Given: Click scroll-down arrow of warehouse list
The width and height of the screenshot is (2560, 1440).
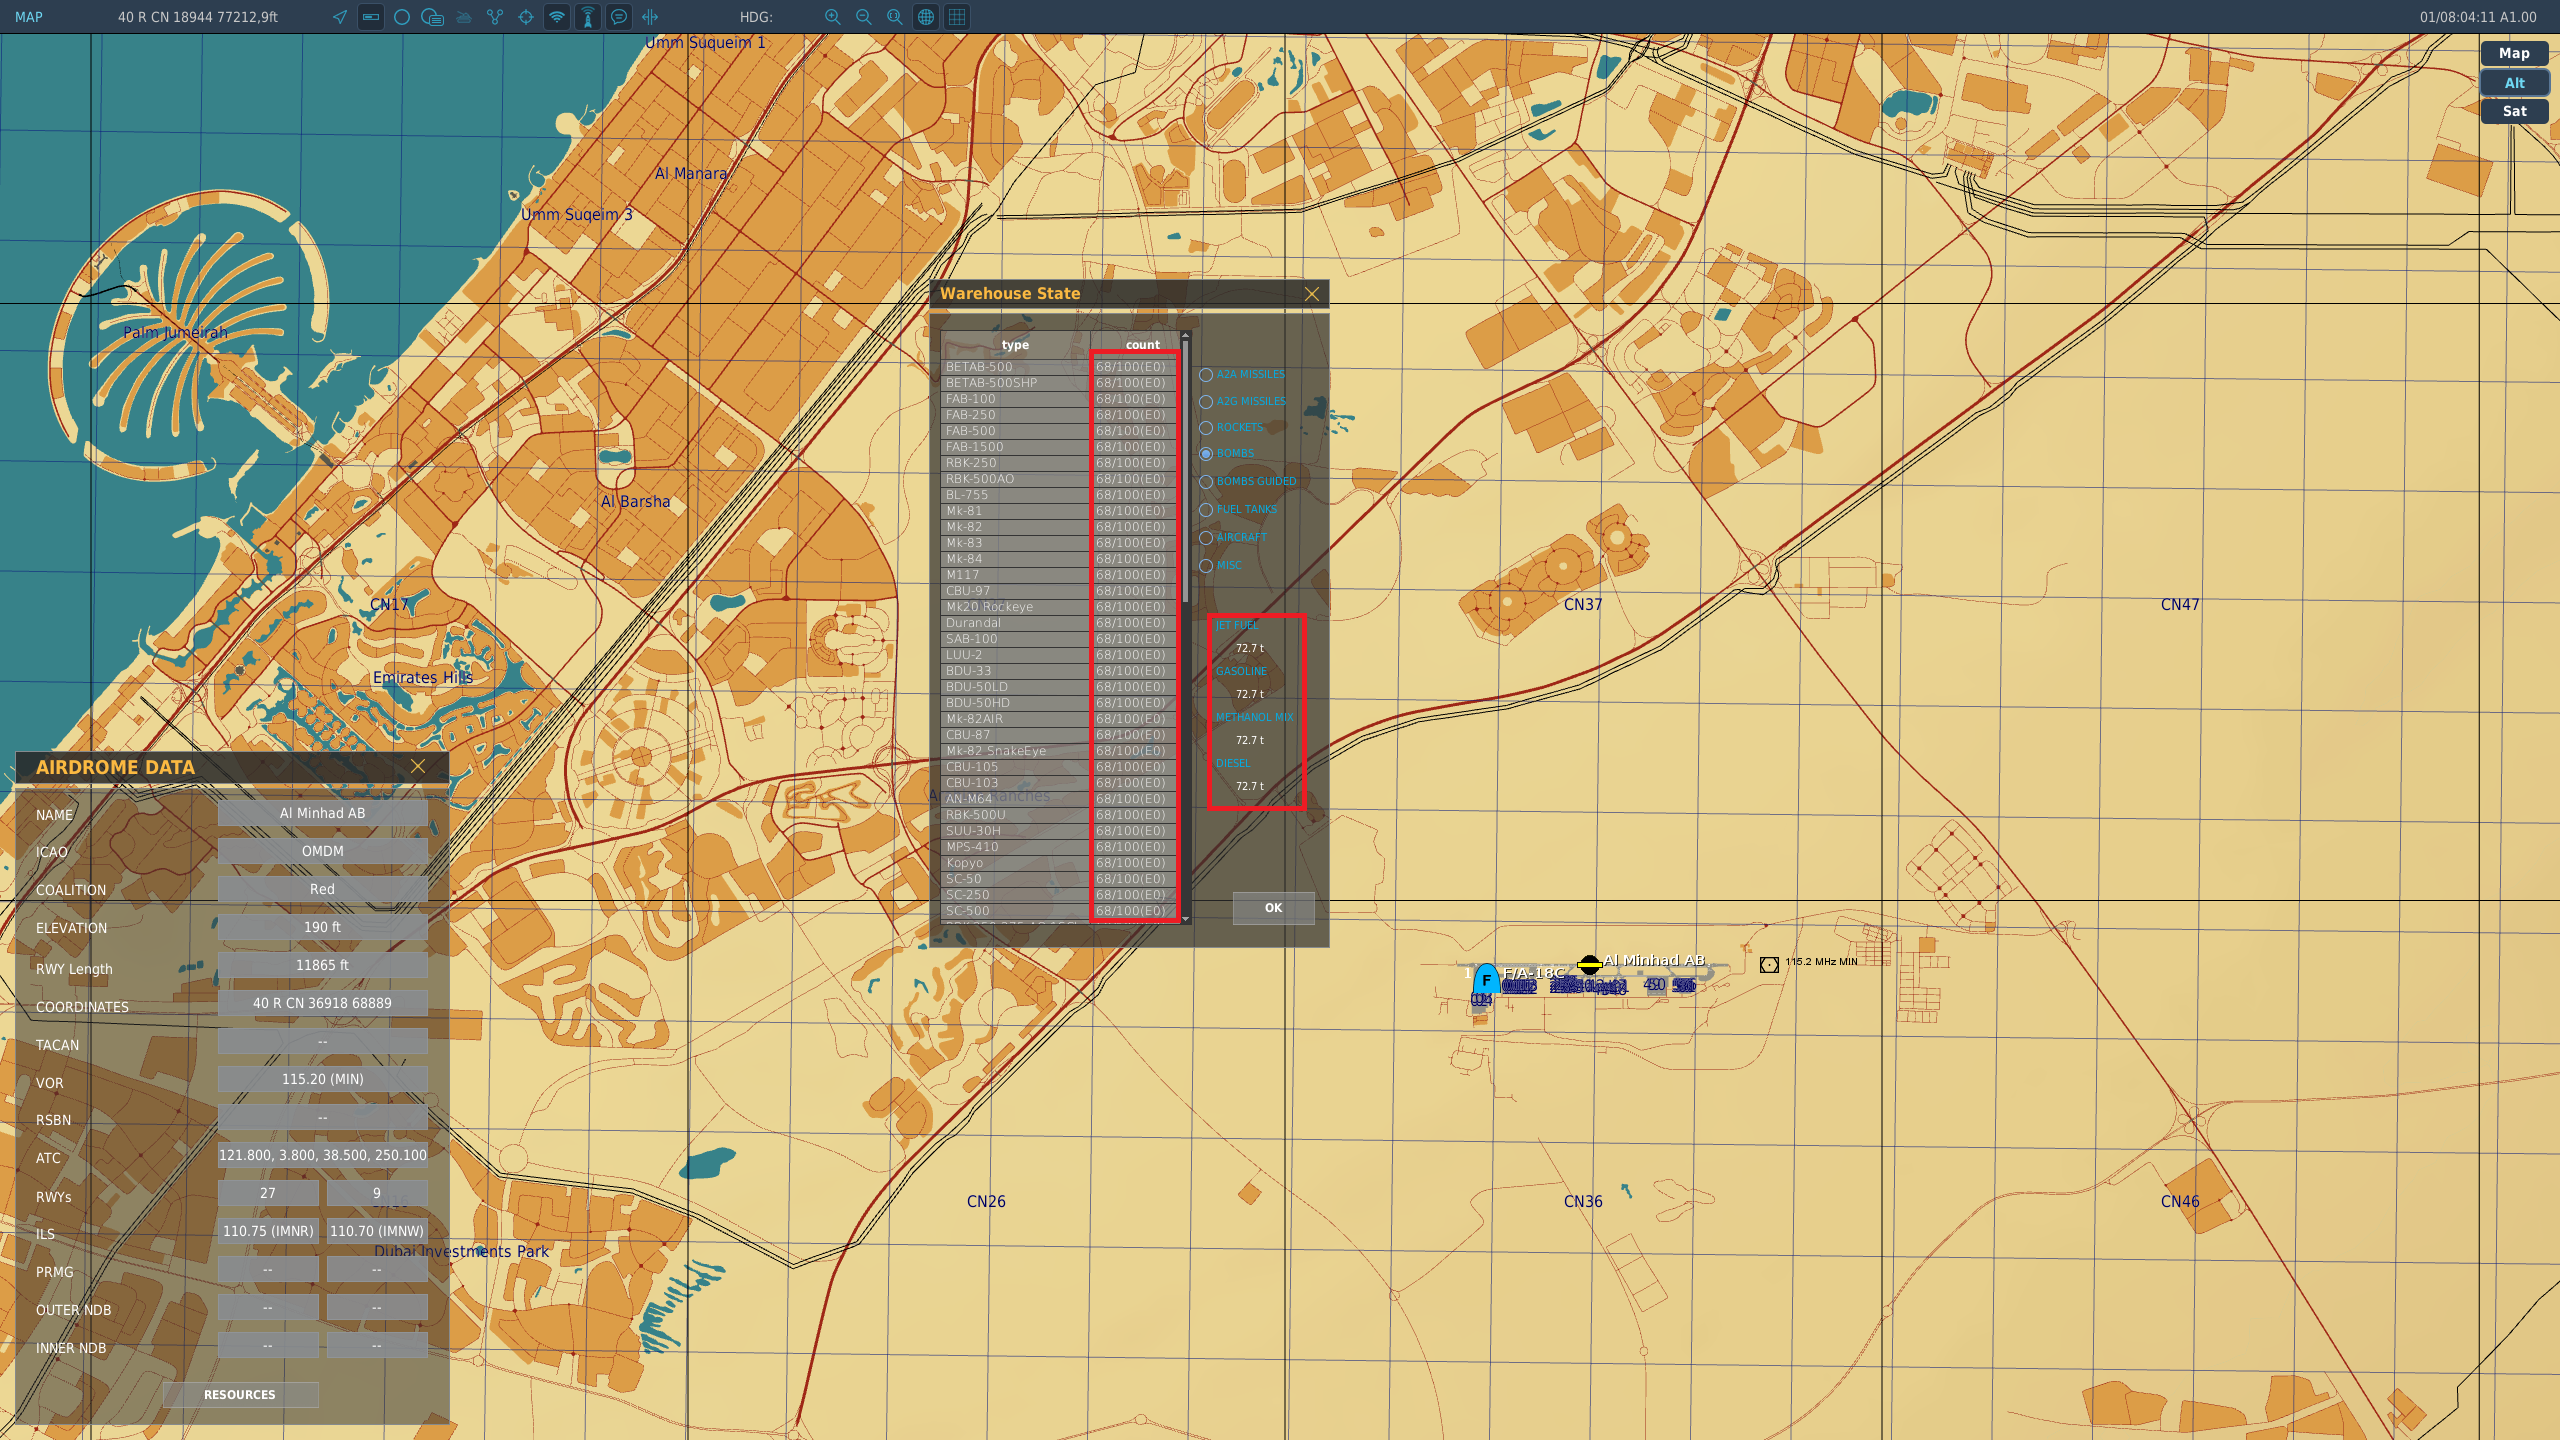Looking at the screenshot, I should (1186, 918).
